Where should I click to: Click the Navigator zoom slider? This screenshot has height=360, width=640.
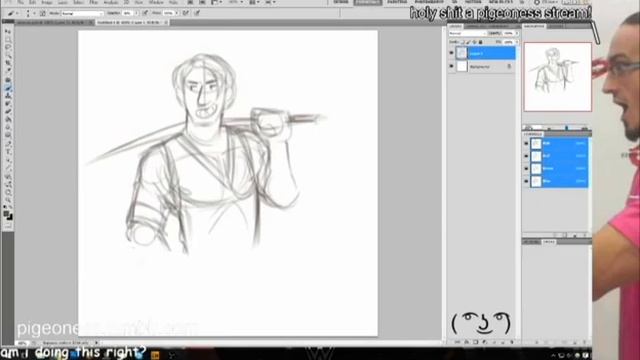pyautogui.click(x=567, y=129)
